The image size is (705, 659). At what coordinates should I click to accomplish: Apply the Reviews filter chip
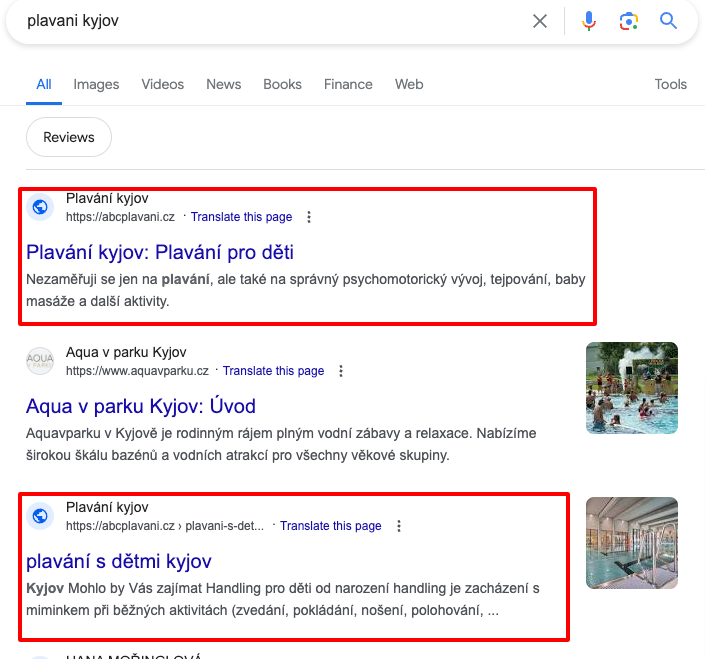point(69,137)
